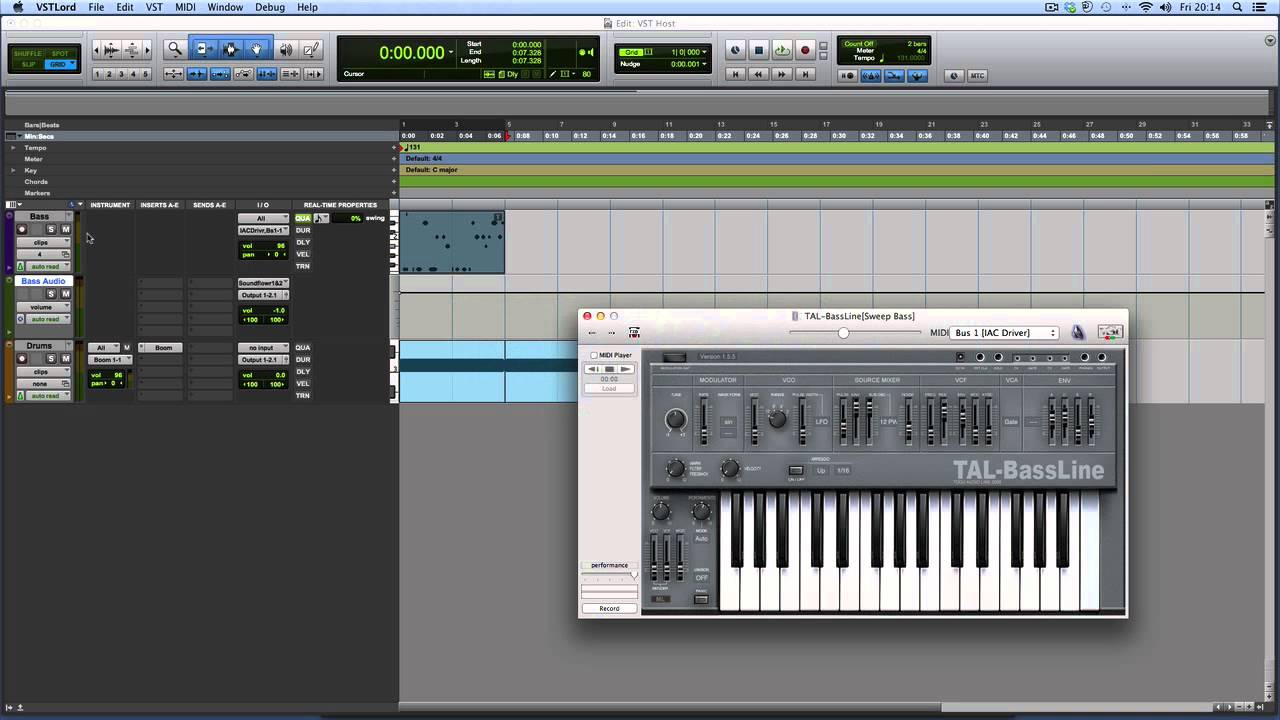Click the Bass track record enable button
This screenshot has width=1280, height=720.
(22, 230)
